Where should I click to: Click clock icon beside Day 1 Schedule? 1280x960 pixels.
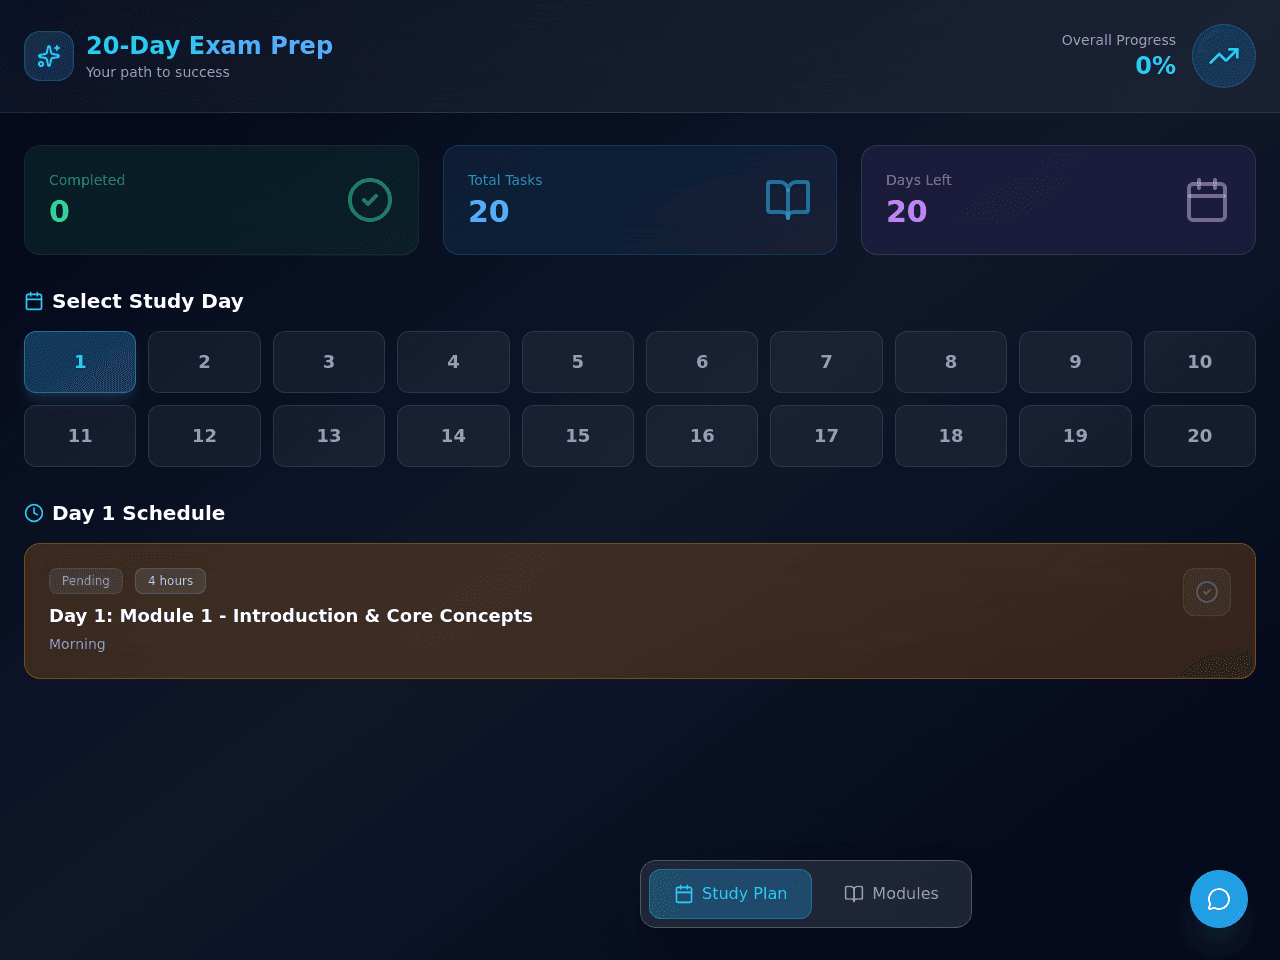(34, 513)
